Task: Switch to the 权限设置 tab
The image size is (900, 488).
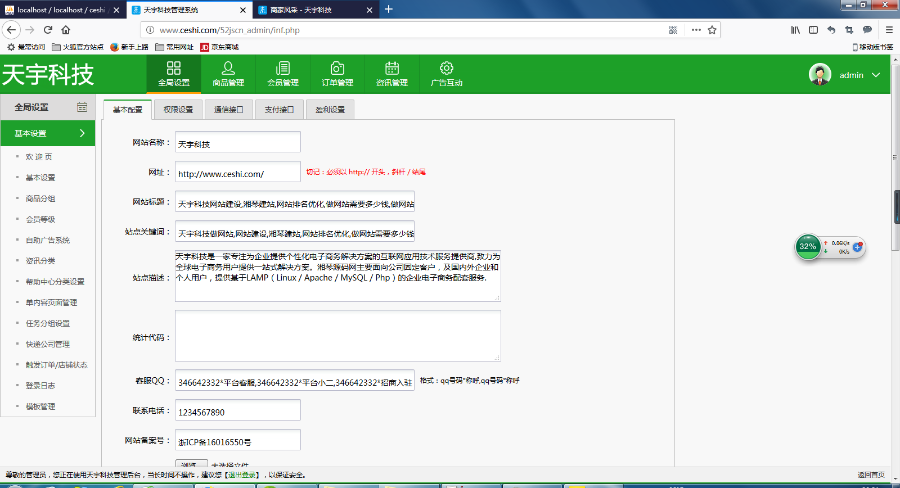Action: [178, 109]
